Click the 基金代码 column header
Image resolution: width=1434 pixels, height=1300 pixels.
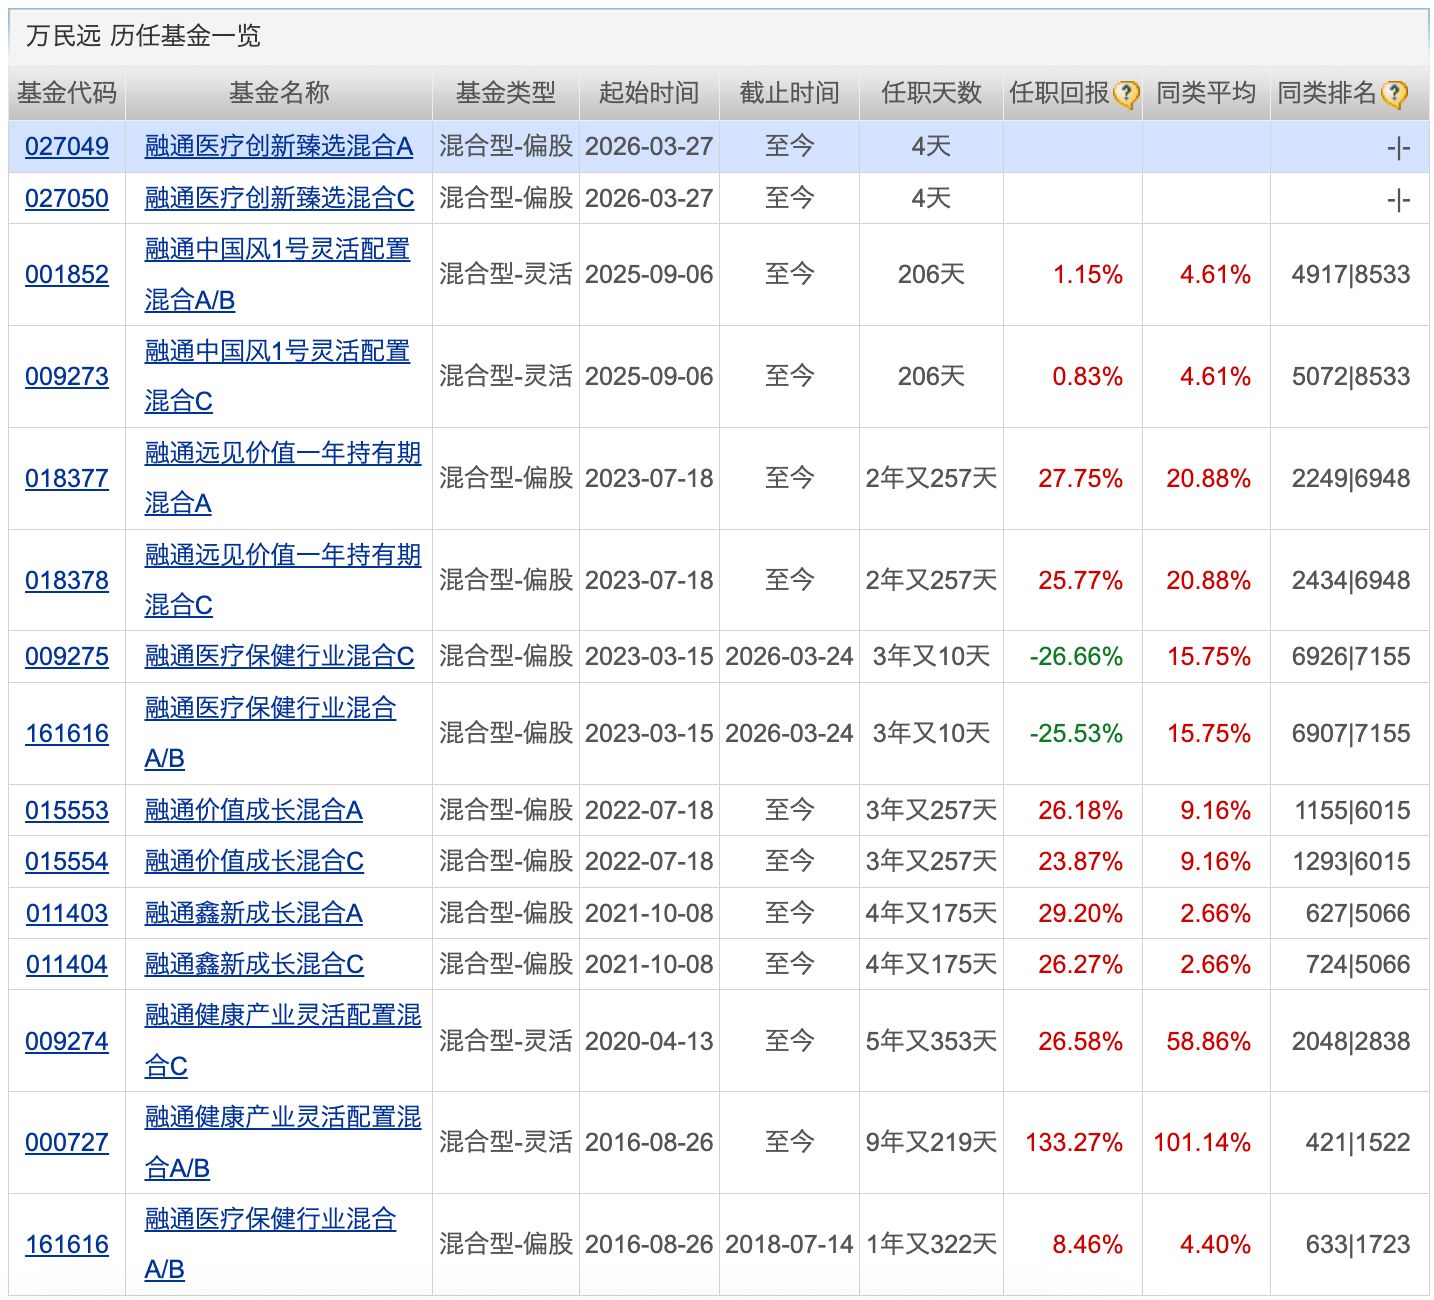(x=67, y=93)
